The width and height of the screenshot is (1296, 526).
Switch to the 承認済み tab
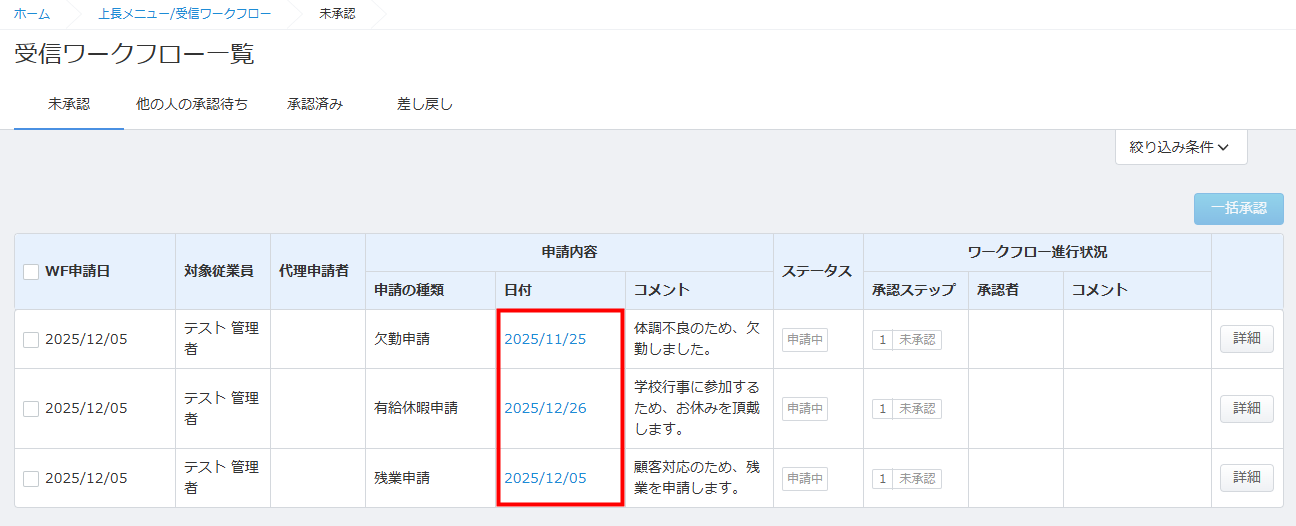(315, 104)
